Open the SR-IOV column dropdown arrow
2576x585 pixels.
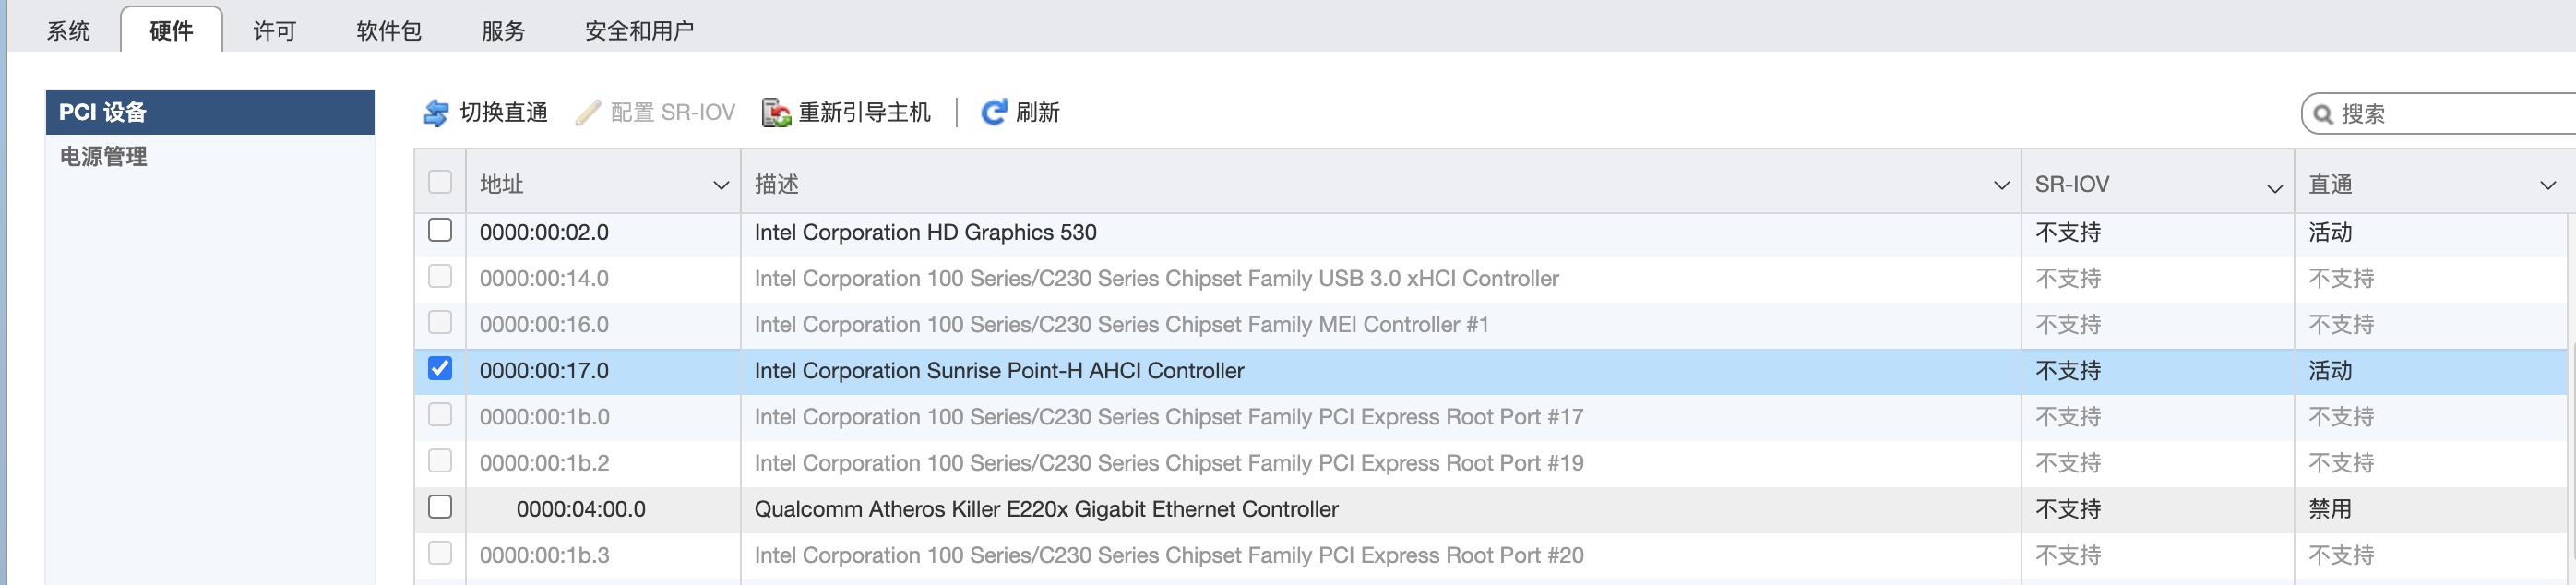click(2274, 187)
